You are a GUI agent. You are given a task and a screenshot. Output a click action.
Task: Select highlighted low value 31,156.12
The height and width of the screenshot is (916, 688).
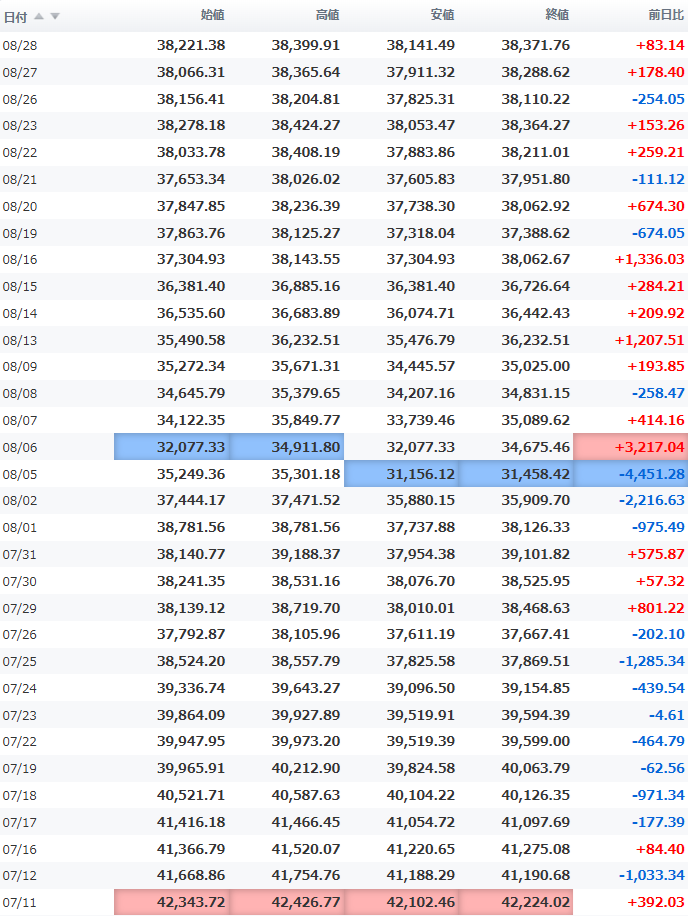click(401, 473)
